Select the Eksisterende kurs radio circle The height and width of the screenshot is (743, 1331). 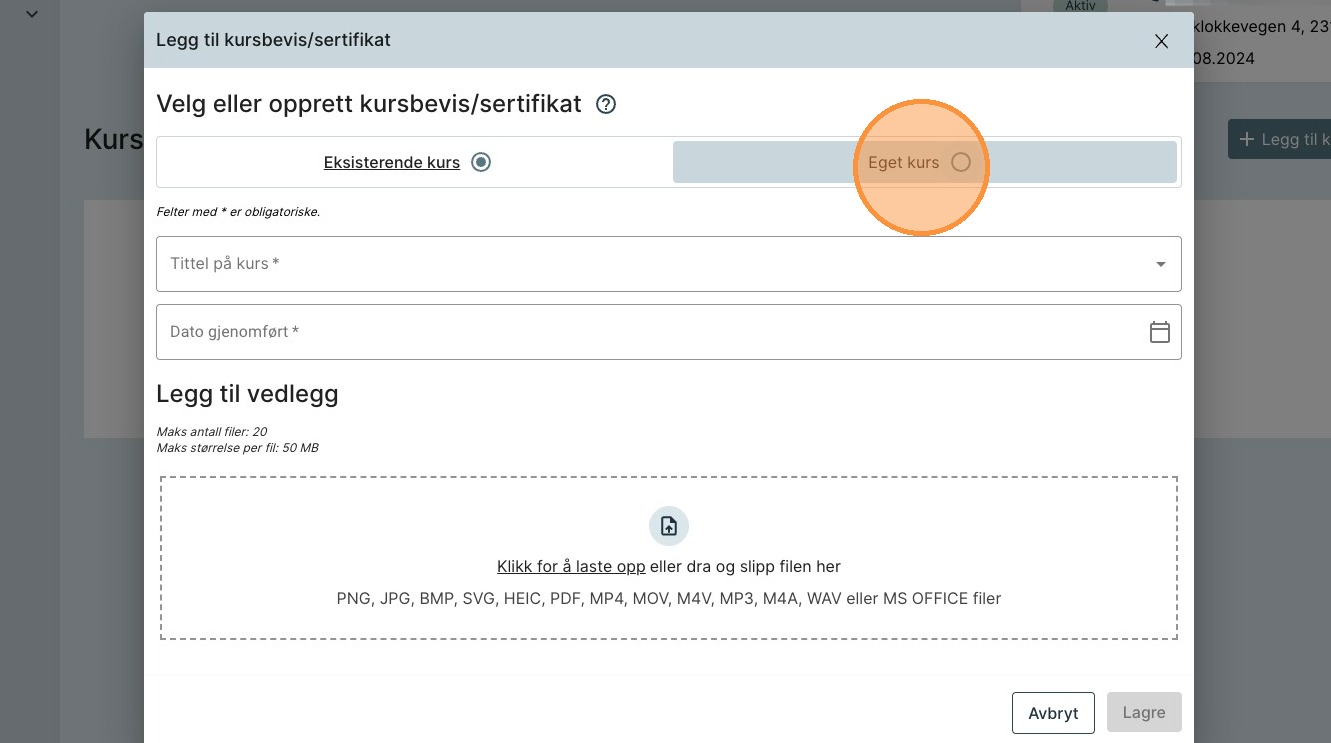(x=481, y=162)
